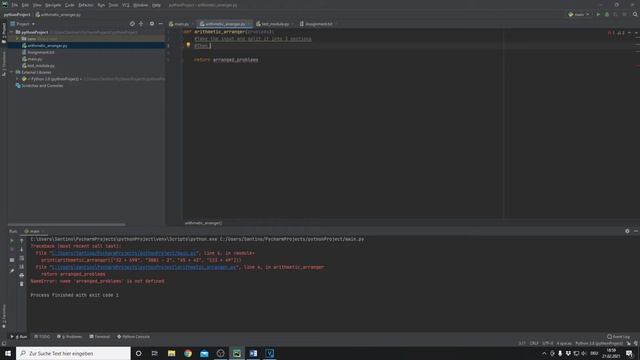This screenshot has height=360, width=640.
Task: Open Microsoft Word from the taskbar
Action: click(253, 353)
